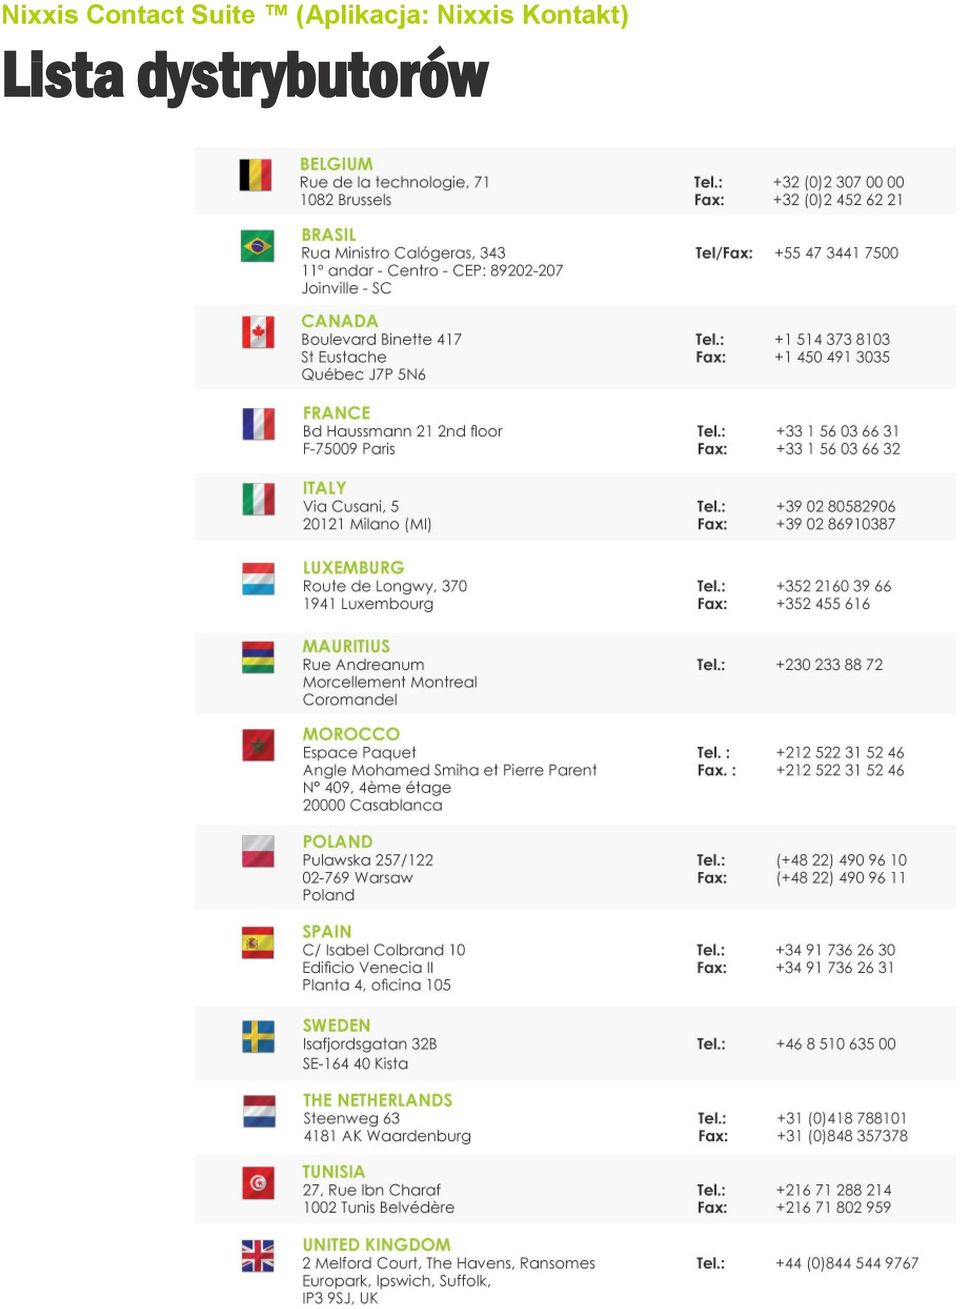Viewport: 960px width, 1309px height.
Task: Select the Morocco flag icon
Action: click(x=258, y=745)
